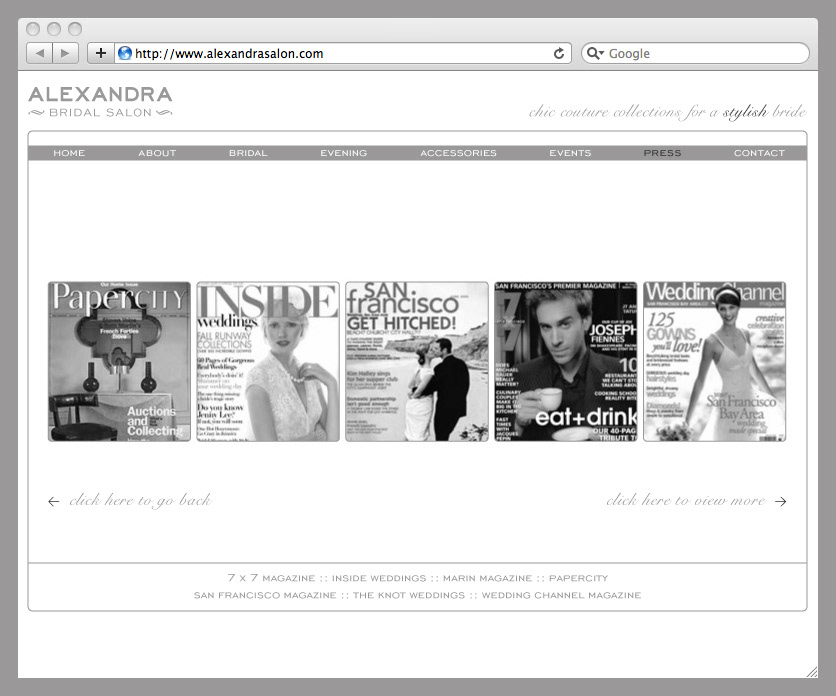Open The Knot Weddings footer link

click(x=409, y=595)
